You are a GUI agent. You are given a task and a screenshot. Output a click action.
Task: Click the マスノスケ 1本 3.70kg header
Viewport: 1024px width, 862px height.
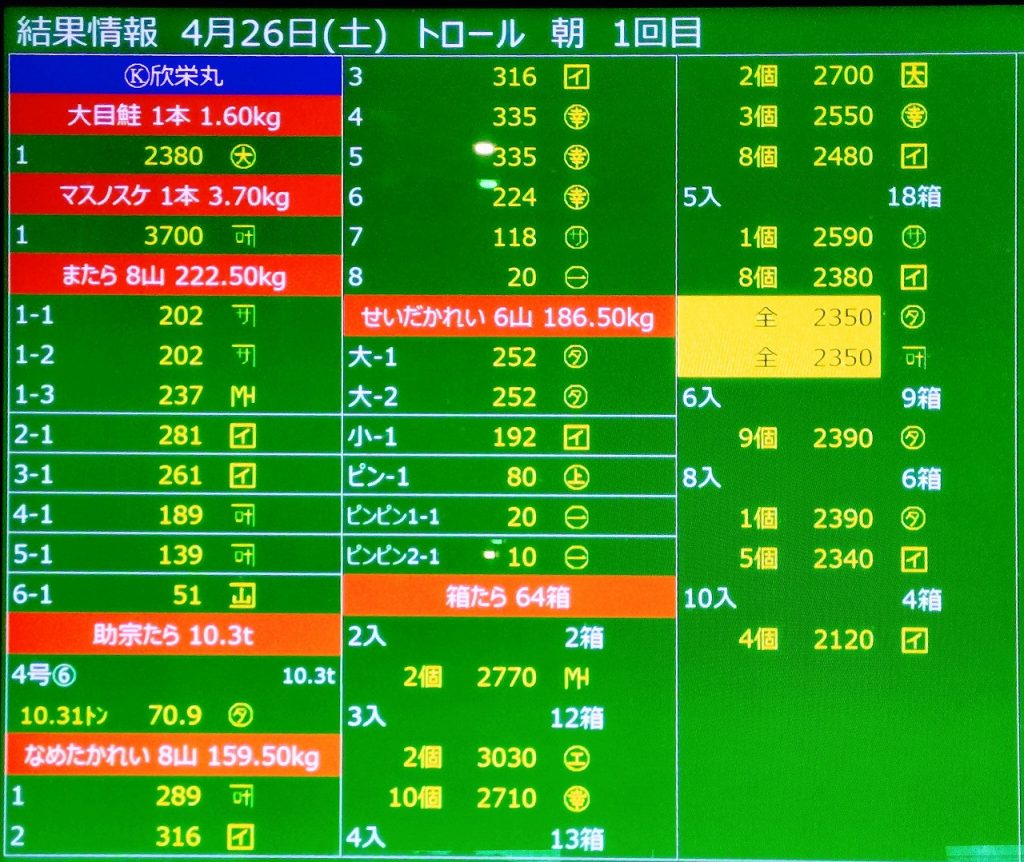pos(174,196)
